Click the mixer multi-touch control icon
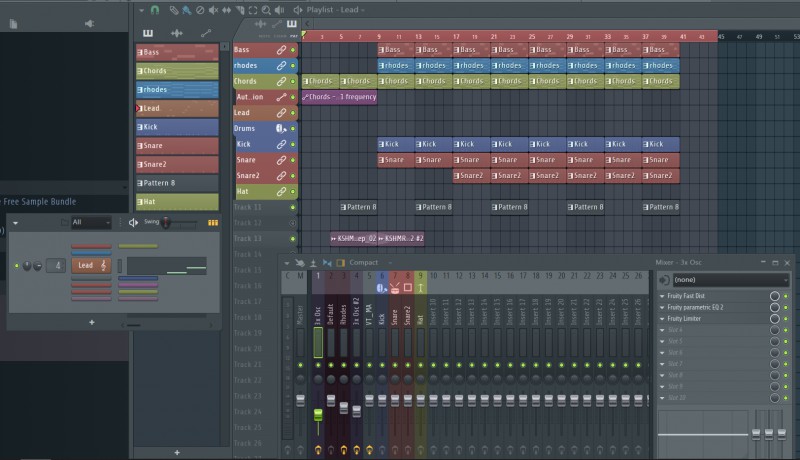The width and height of the screenshot is (800, 460). tap(300, 263)
